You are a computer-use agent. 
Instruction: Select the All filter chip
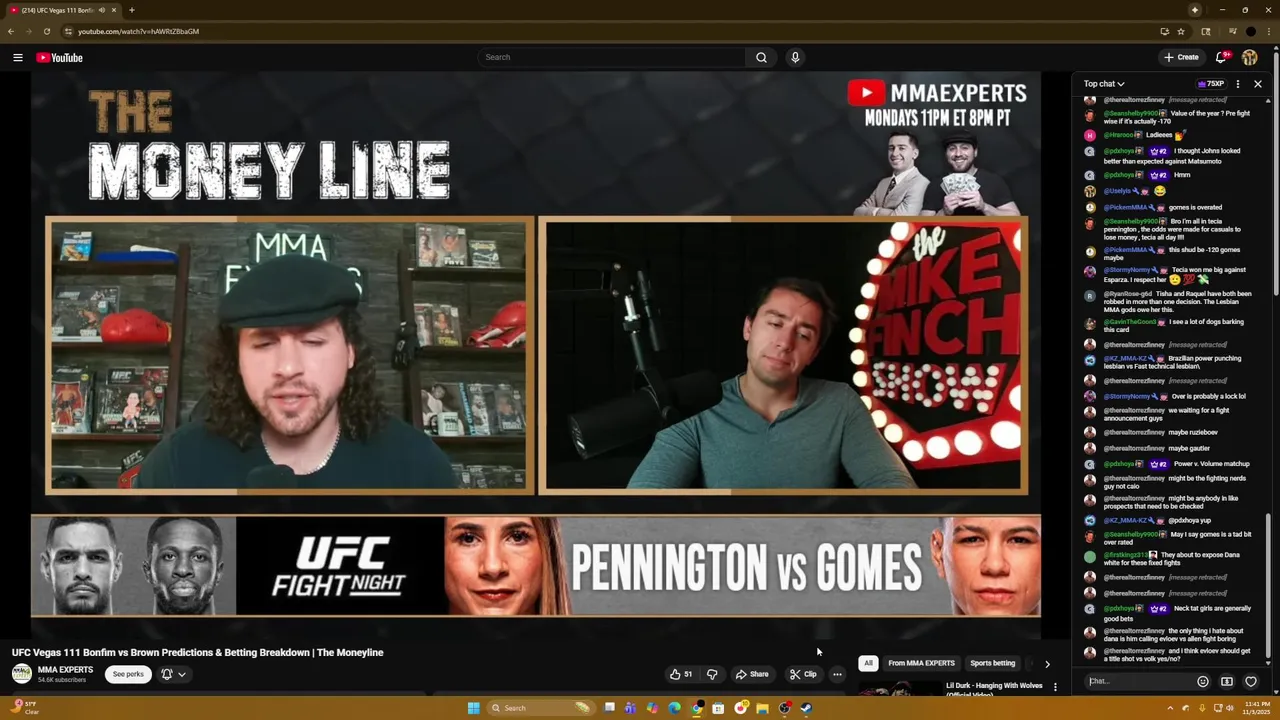click(868, 663)
